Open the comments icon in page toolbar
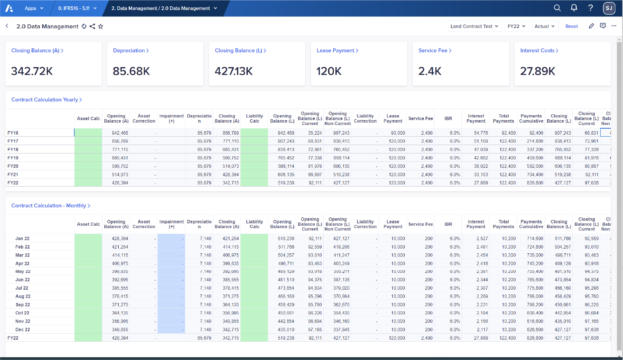The height and width of the screenshot is (360, 623). click(603, 26)
